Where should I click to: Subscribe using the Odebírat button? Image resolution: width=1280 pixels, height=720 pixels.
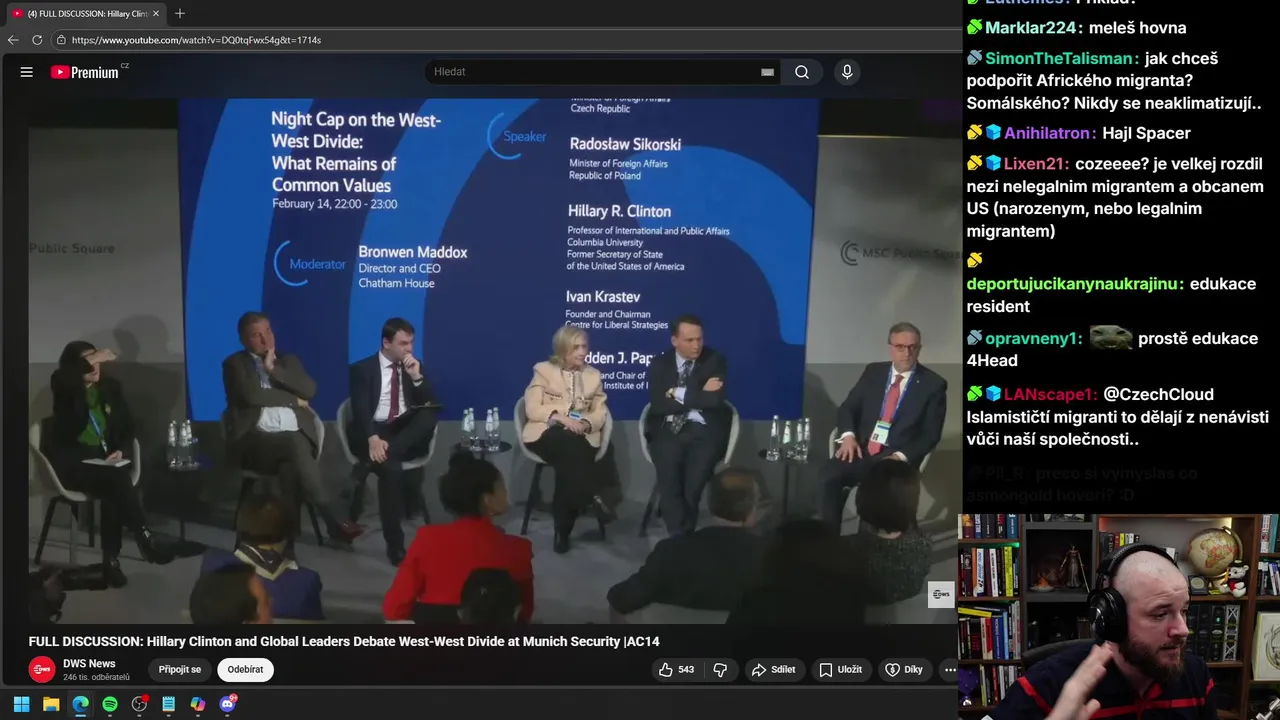click(245, 670)
